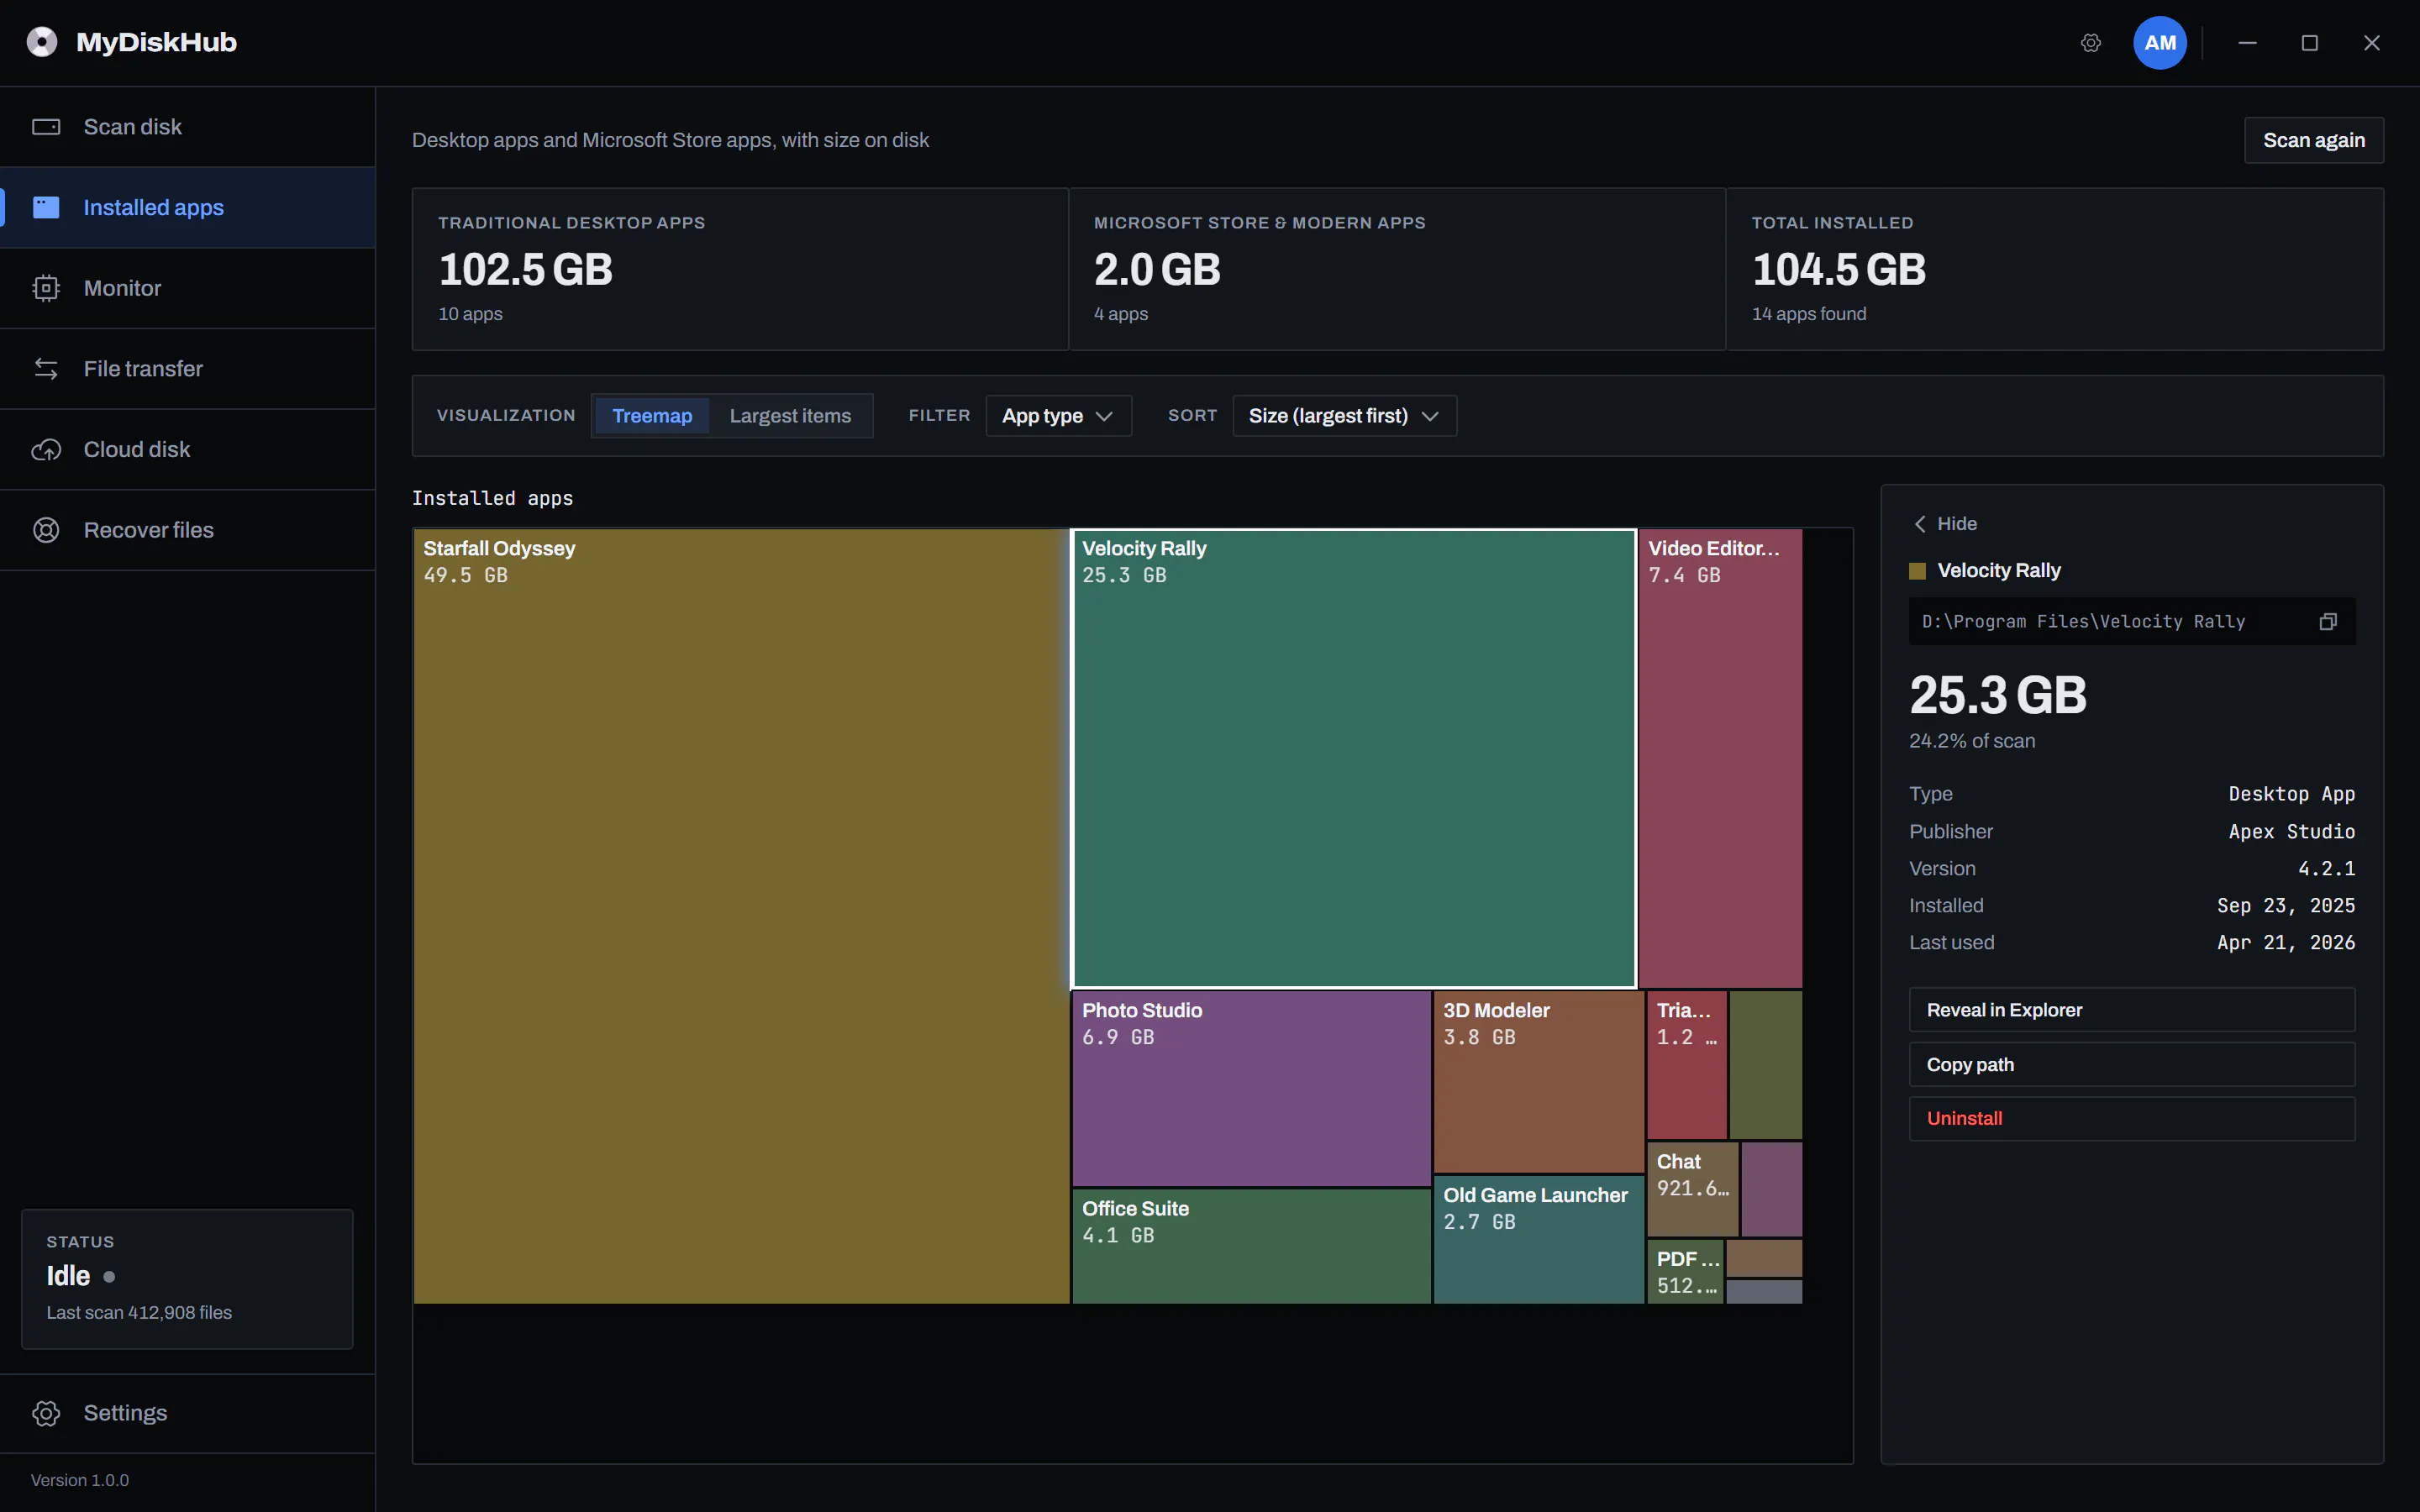Click the Installed apps window icon

coord(46,207)
